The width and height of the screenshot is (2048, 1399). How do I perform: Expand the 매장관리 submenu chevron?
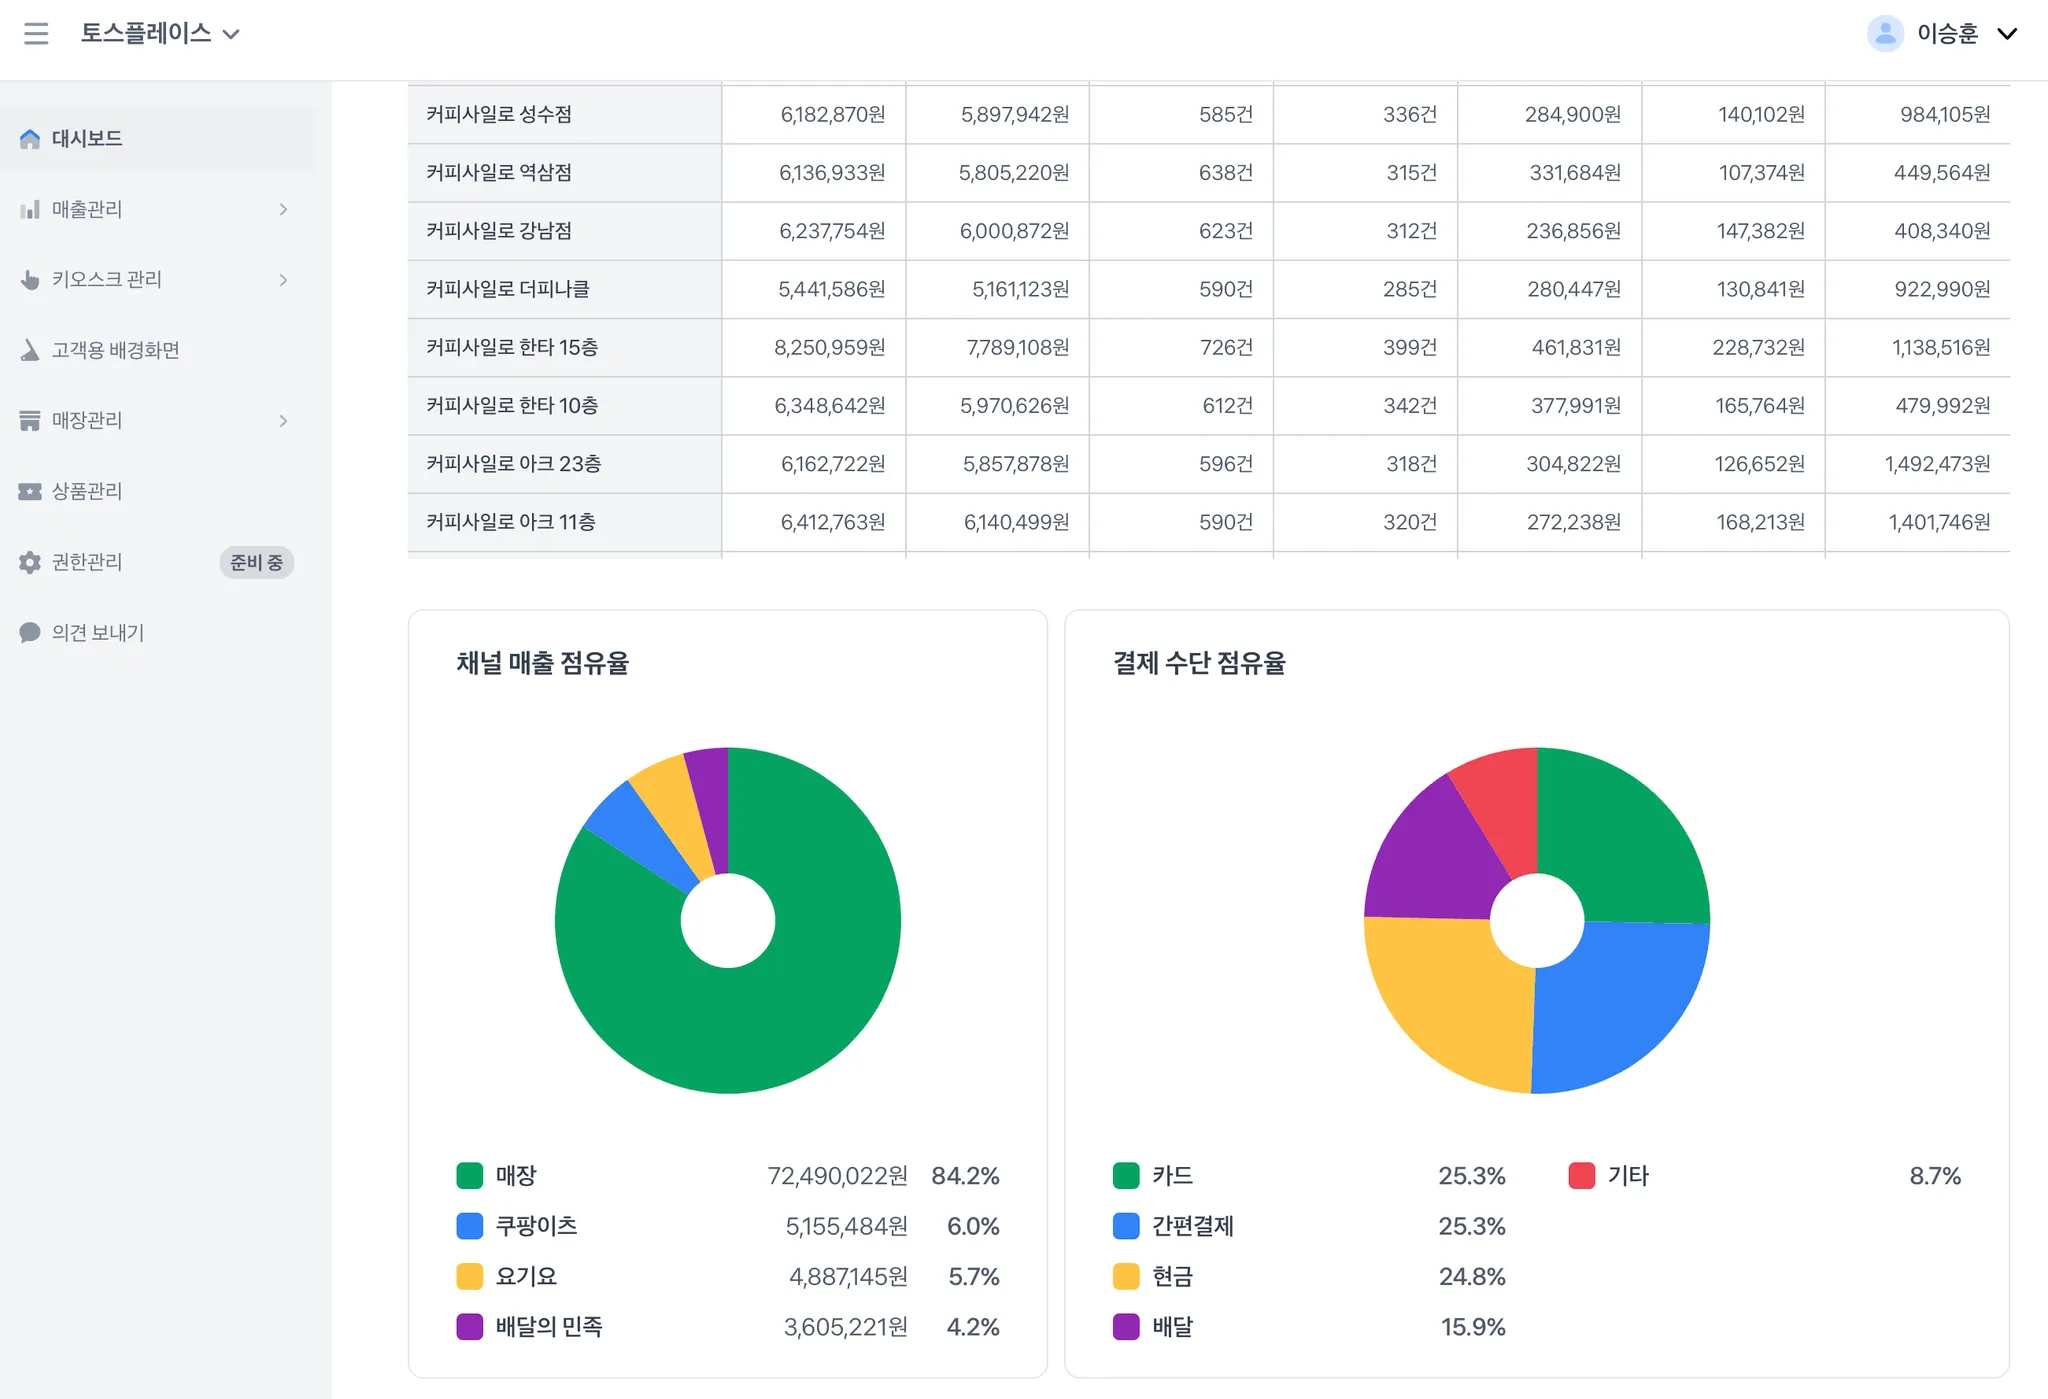[283, 421]
